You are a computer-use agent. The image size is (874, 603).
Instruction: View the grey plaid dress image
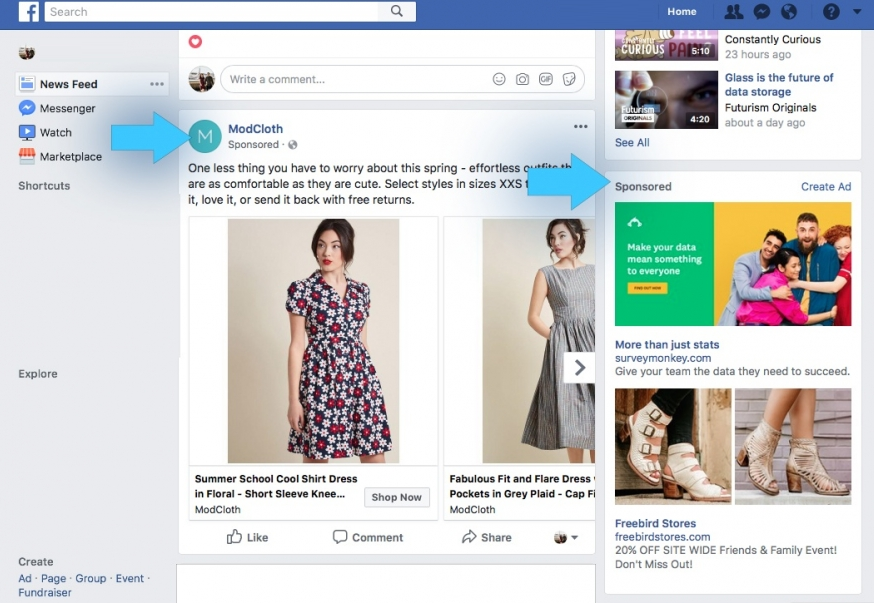538,341
